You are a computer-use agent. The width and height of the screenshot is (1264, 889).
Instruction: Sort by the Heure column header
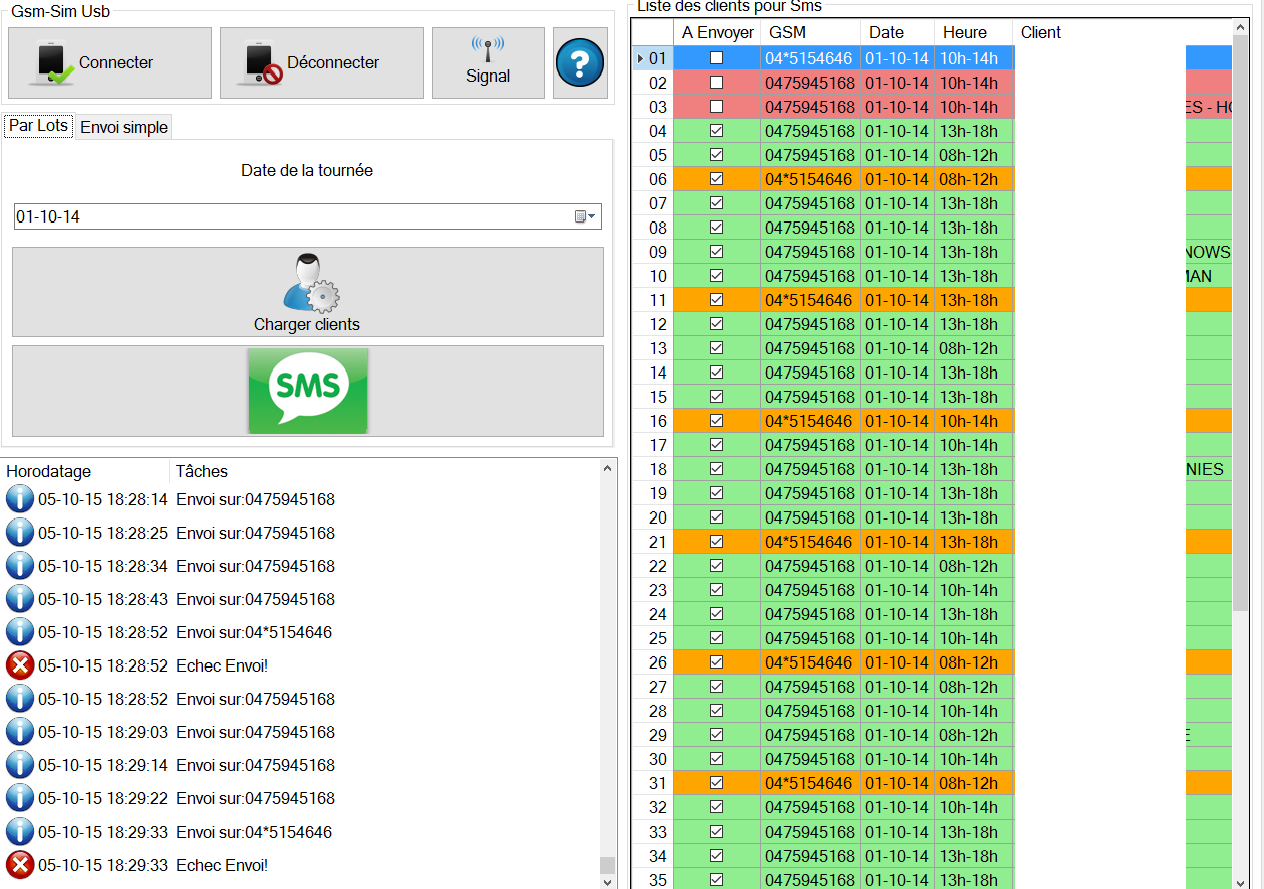(965, 33)
